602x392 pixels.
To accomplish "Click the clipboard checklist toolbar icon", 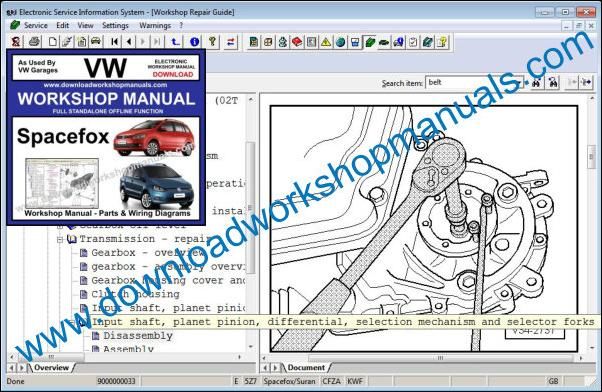I will [413, 42].
